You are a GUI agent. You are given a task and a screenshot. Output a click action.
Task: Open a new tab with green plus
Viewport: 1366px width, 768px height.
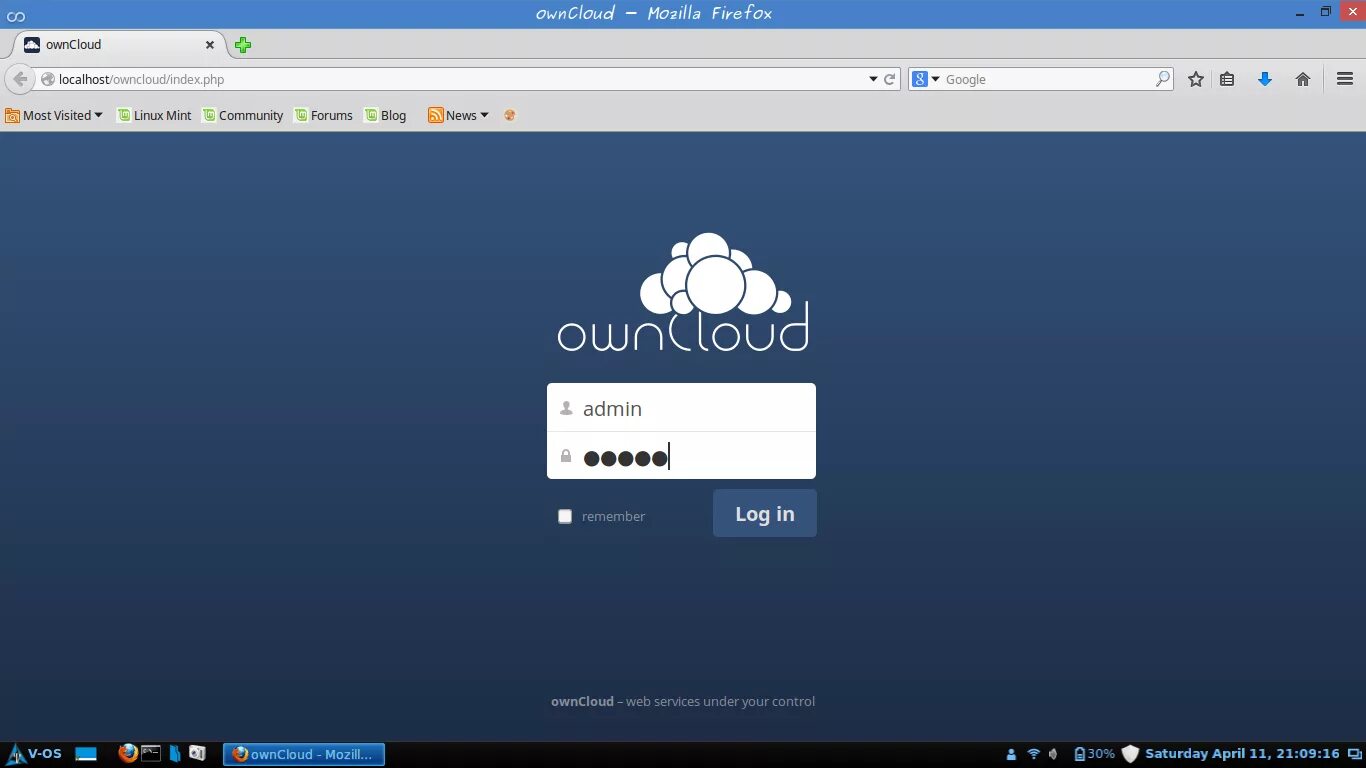(243, 45)
